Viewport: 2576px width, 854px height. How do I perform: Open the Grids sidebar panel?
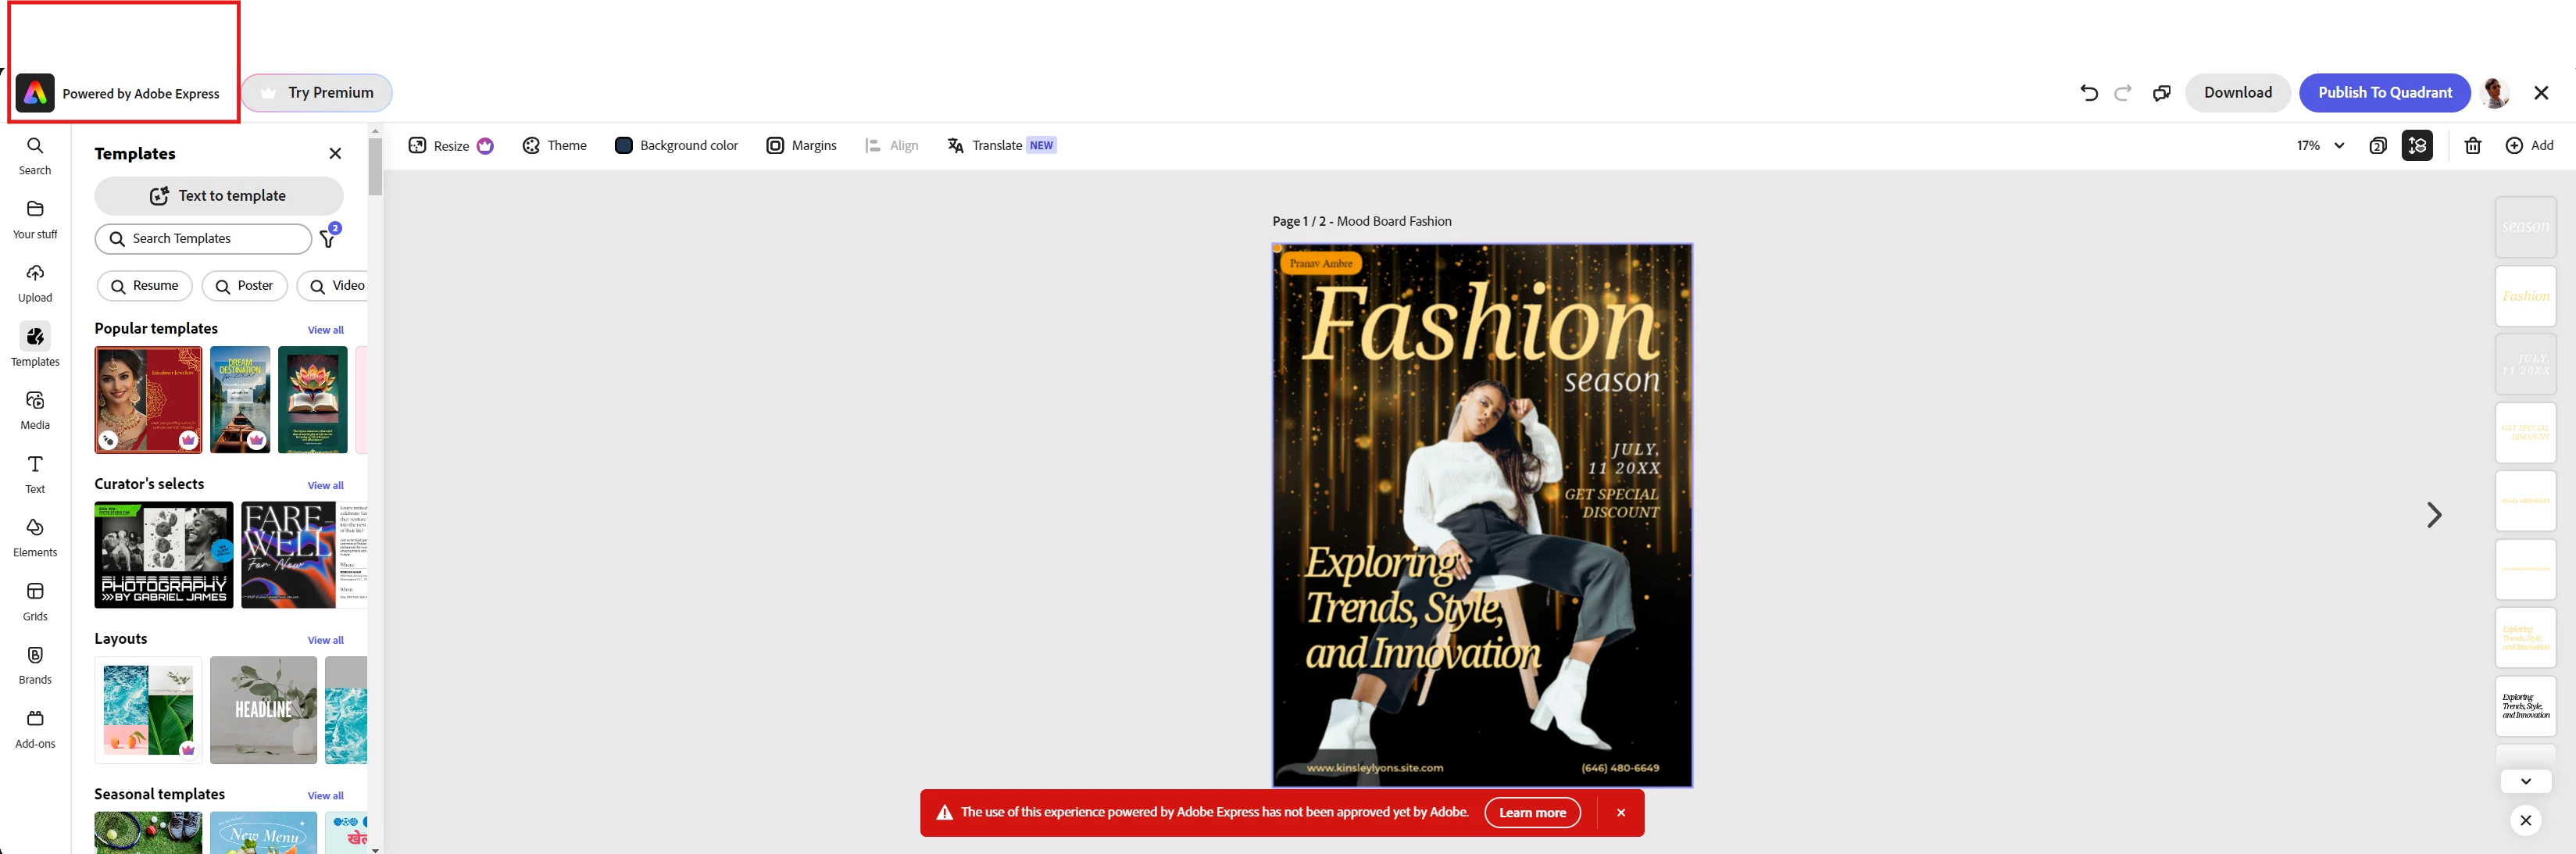(35, 601)
